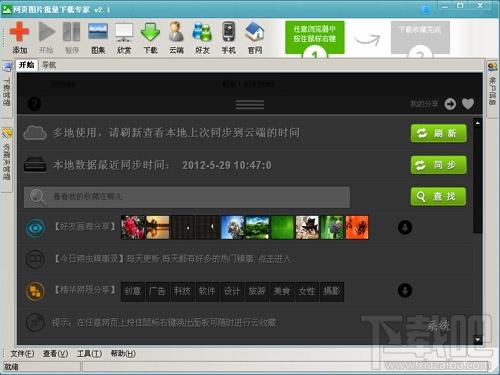Viewport: 500px width, 375px height.
Task: Click the blue globe icon in title bar
Action: 426,10
